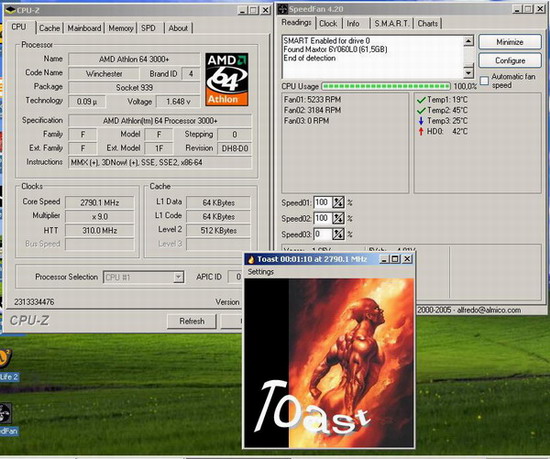Viewport: 550px width, 459px height.
Task: Open the Half-Life 2 desktop icon
Action: (x=6, y=358)
